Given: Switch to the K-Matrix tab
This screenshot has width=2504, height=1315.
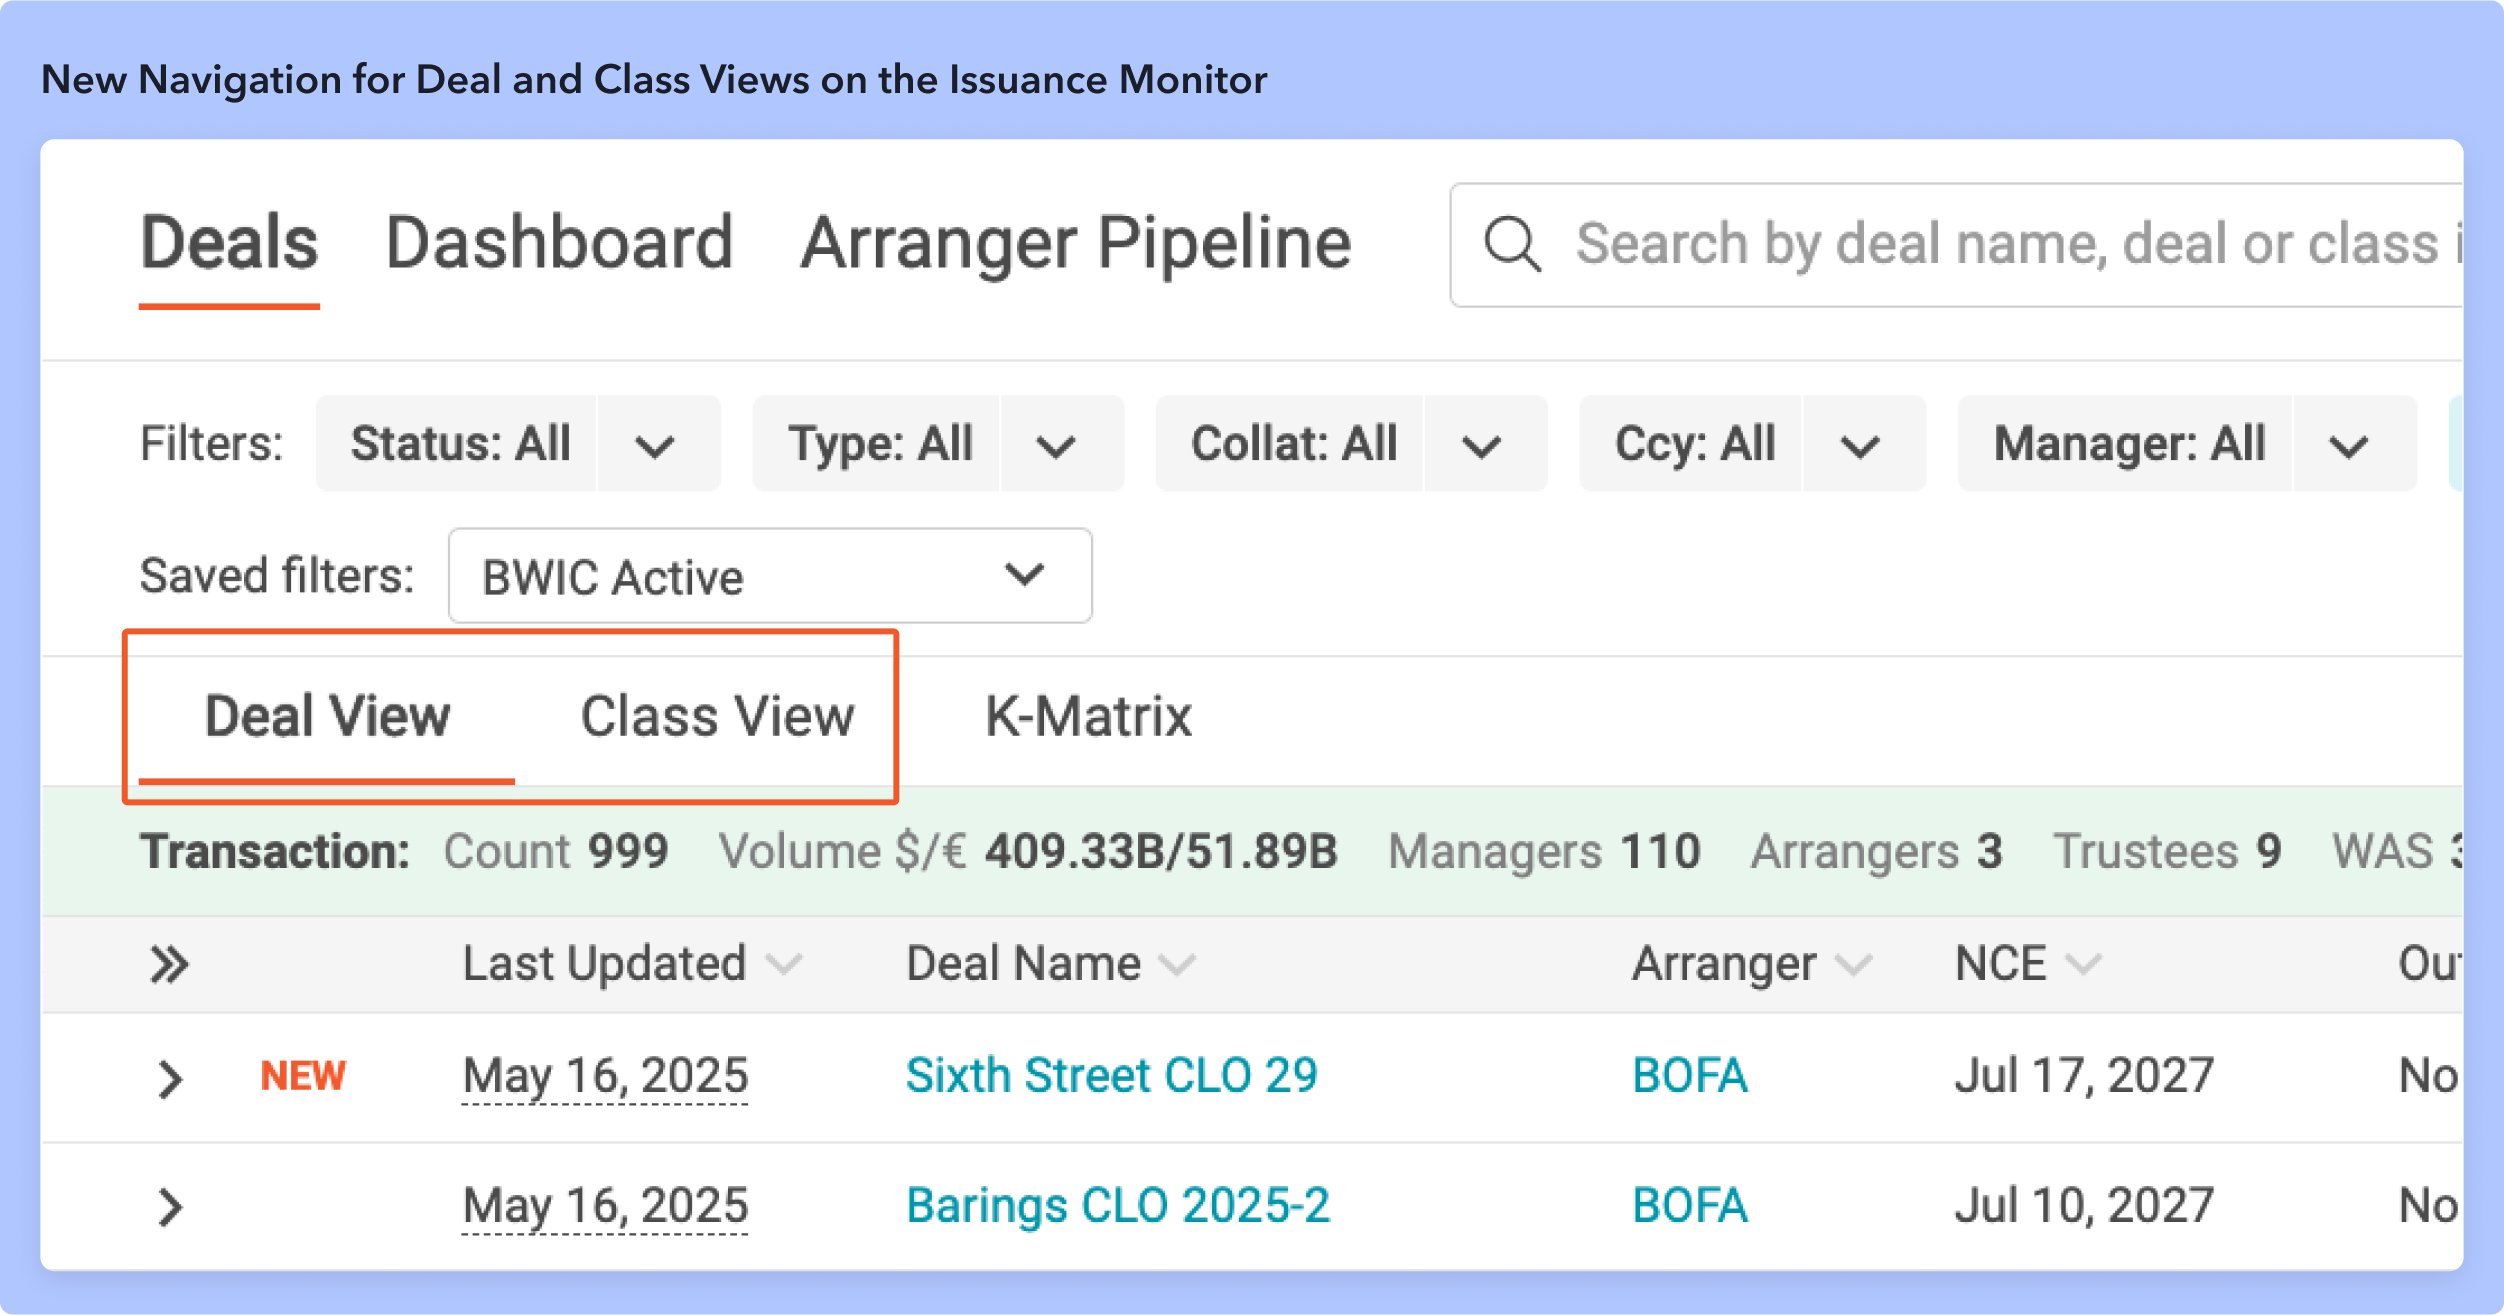Looking at the screenshot, I should pyautogui.click(x=1088, y=716).
